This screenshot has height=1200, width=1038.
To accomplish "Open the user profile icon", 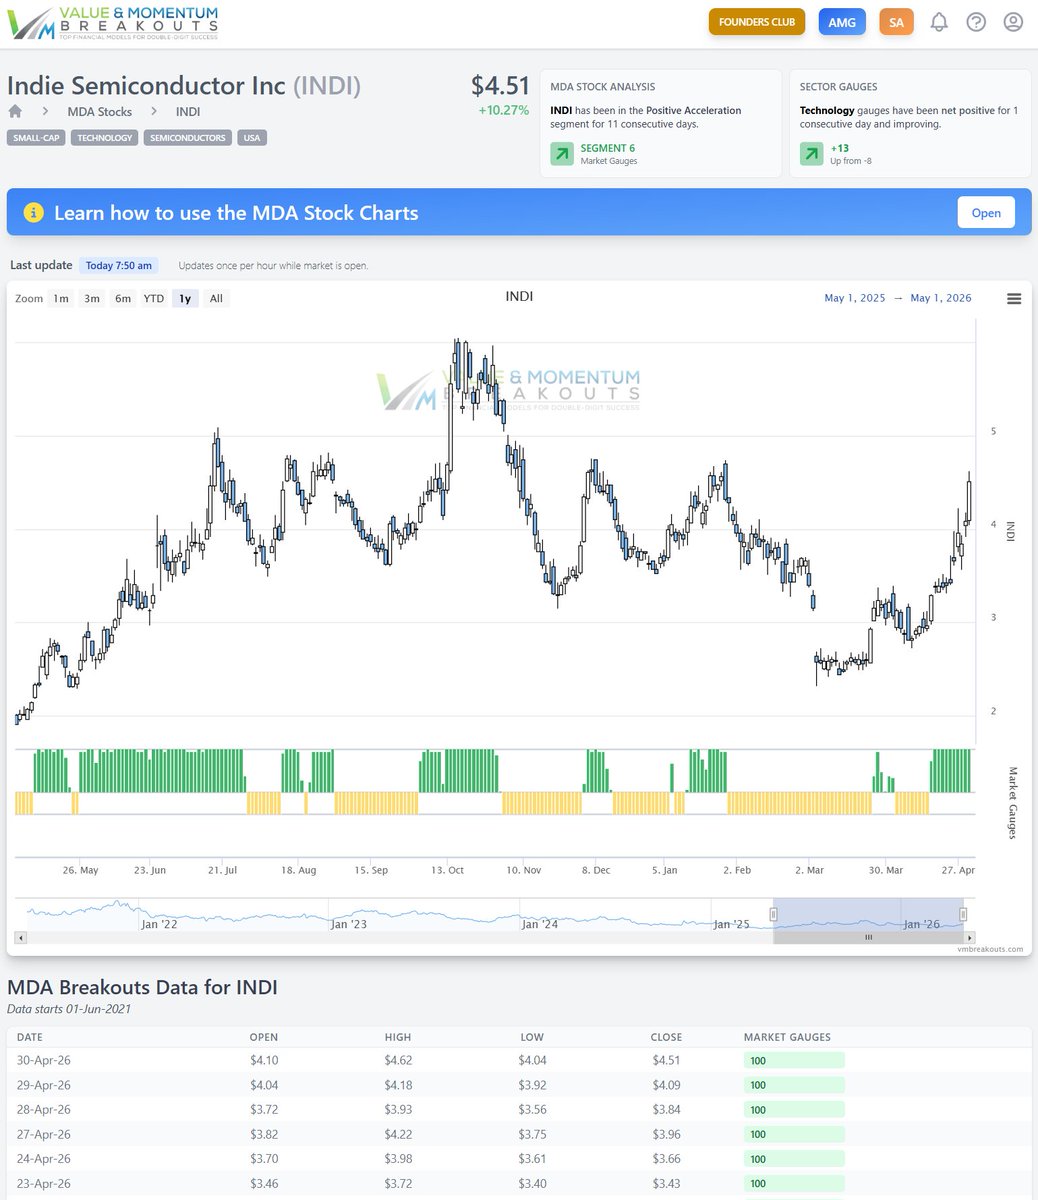I will (1013, 22).
